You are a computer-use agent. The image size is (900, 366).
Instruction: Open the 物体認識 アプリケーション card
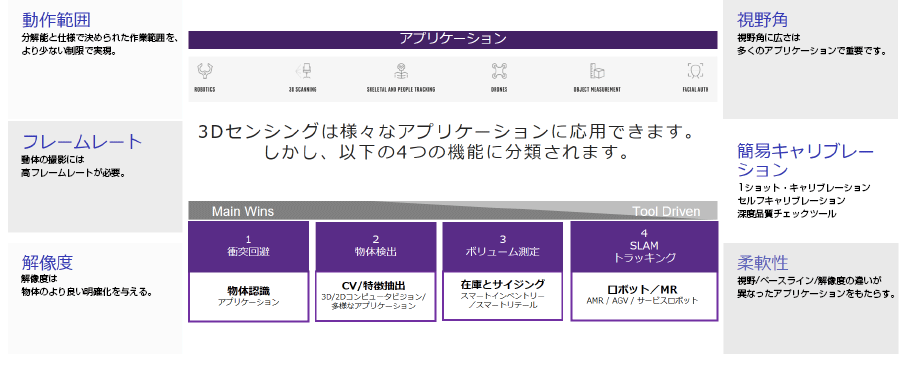(x=249, y=297)
